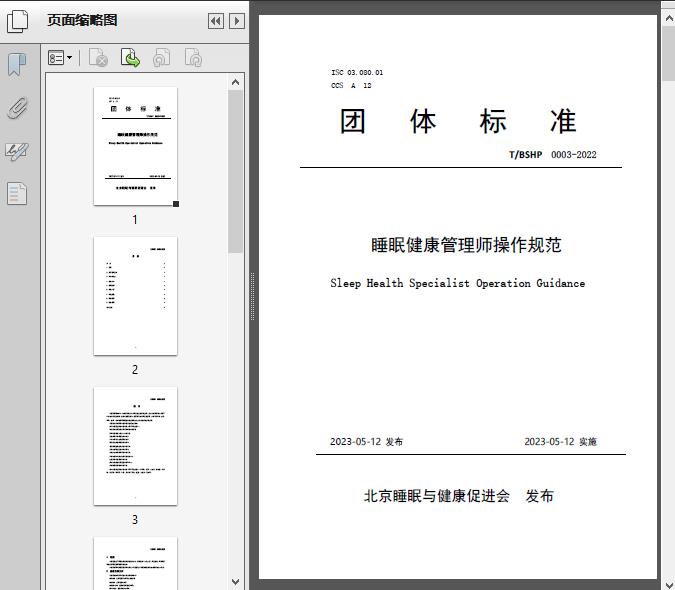675x590 pixels.
Task: Click the 'ISC 03.080.01' classification text
Action: click(357, 72)
